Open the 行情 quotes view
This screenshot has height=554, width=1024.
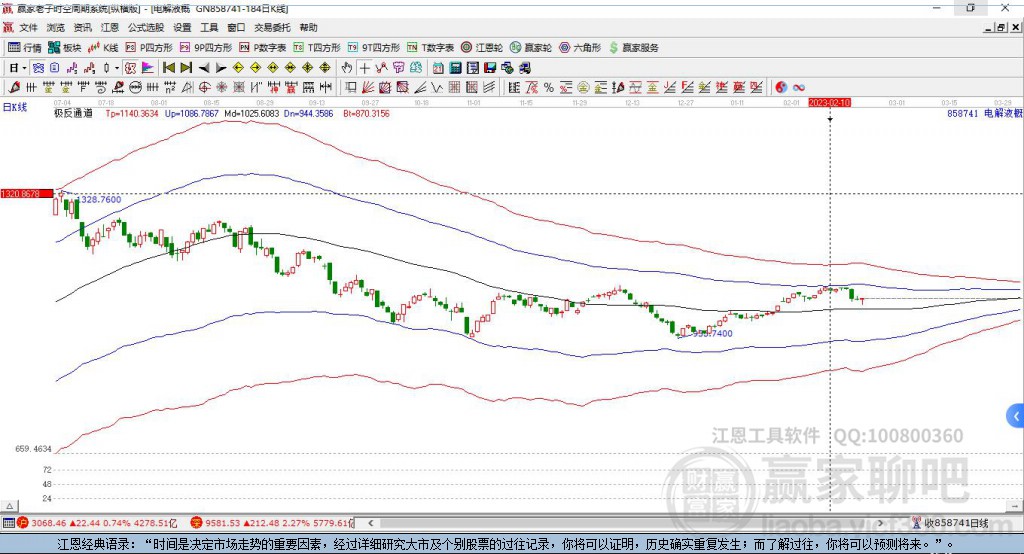coord(24,48)
